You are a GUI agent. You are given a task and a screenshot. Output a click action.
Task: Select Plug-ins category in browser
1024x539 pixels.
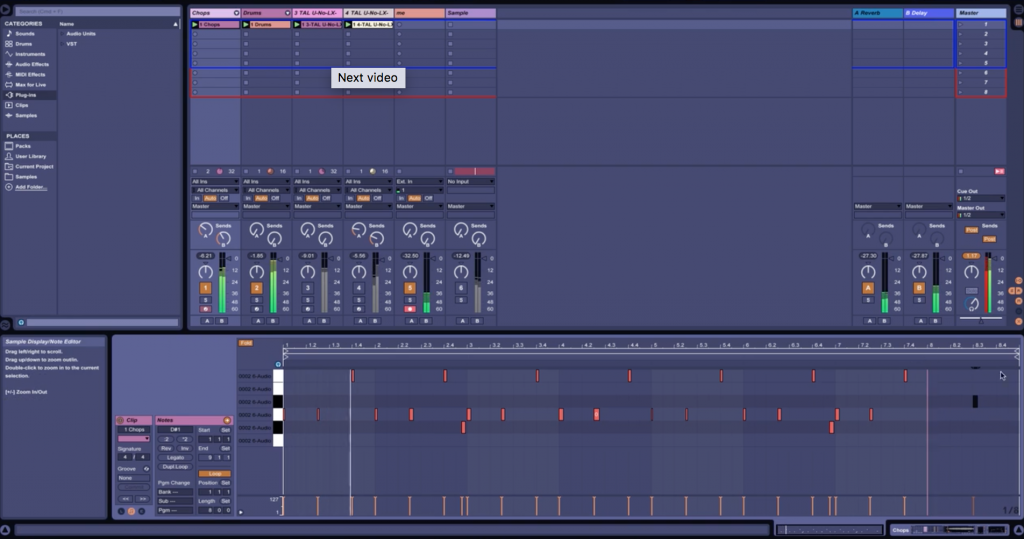pos(28,95)
